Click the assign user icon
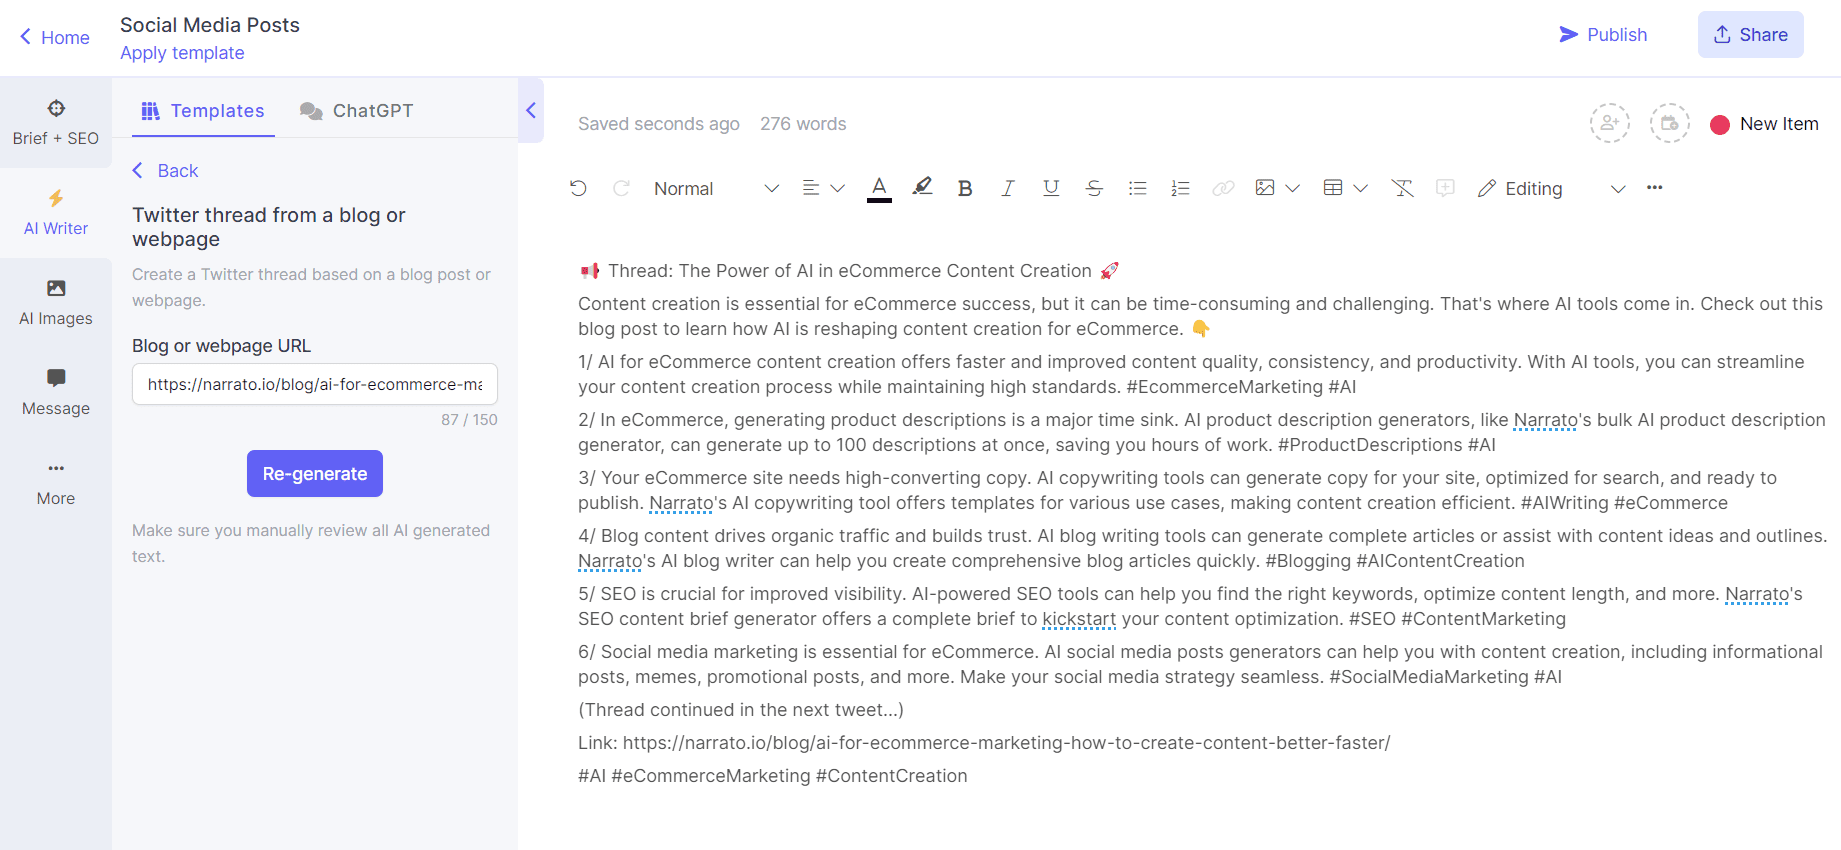This screenshot has height=850, width=1841. click(1610, 124)
